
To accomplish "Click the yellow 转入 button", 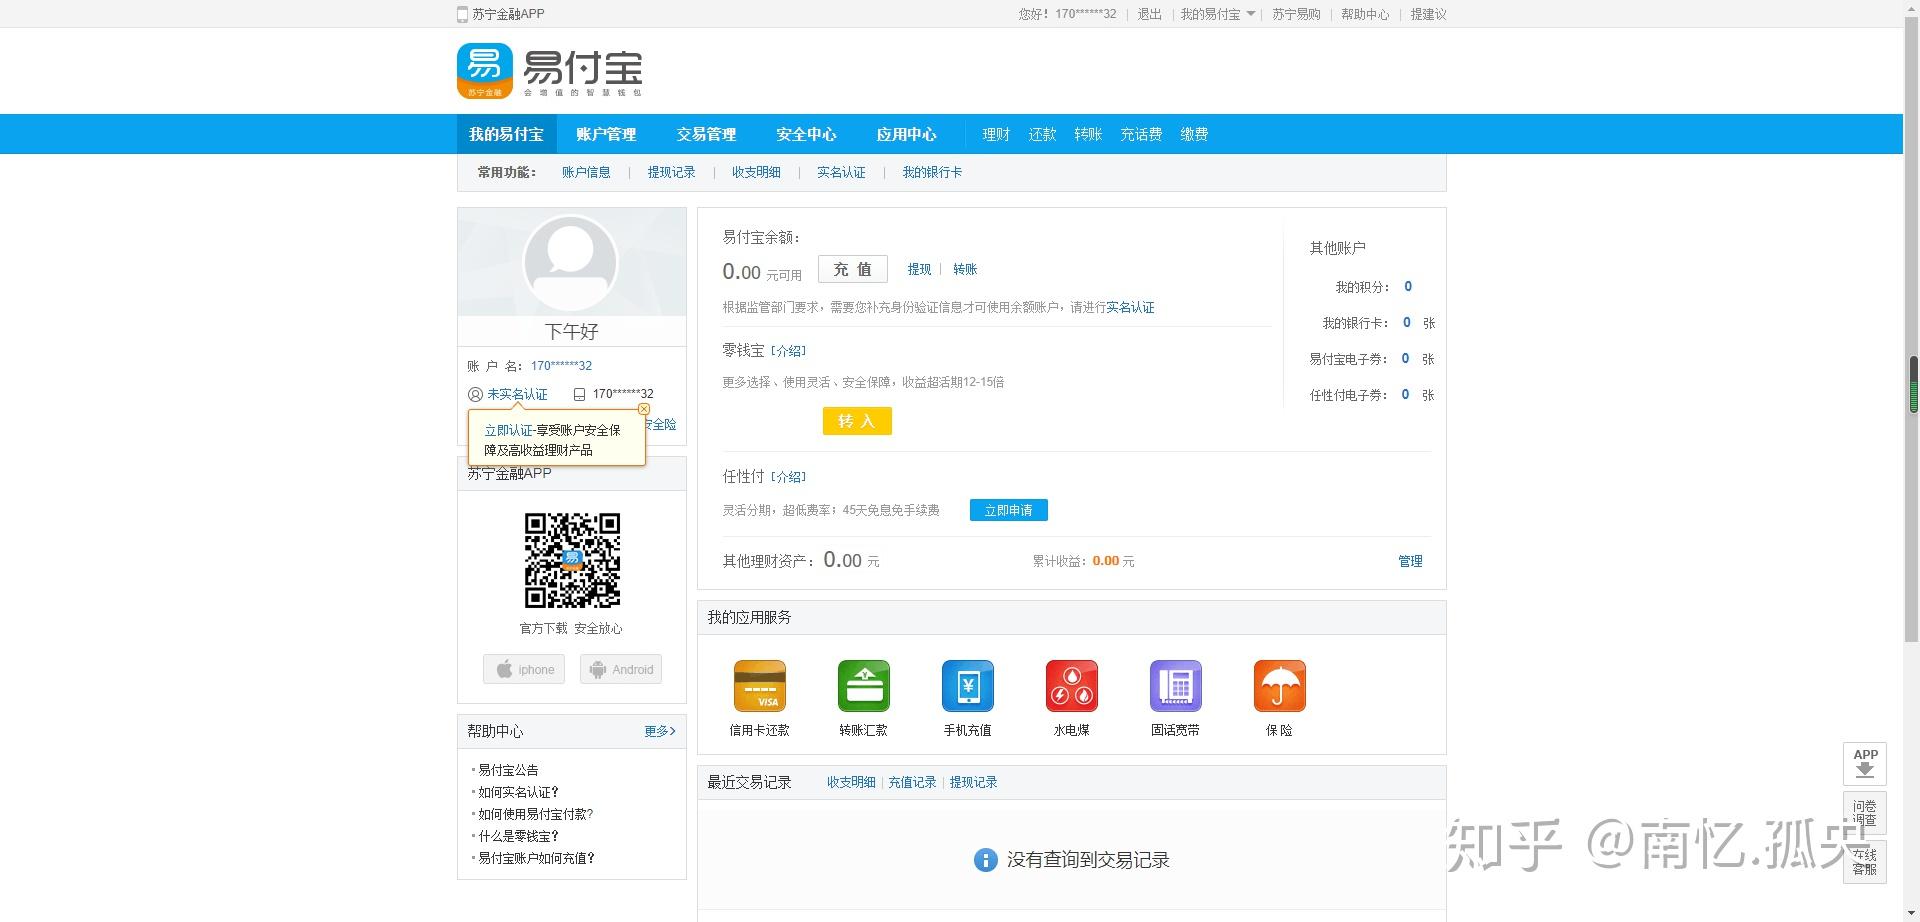I will point(857,421).
